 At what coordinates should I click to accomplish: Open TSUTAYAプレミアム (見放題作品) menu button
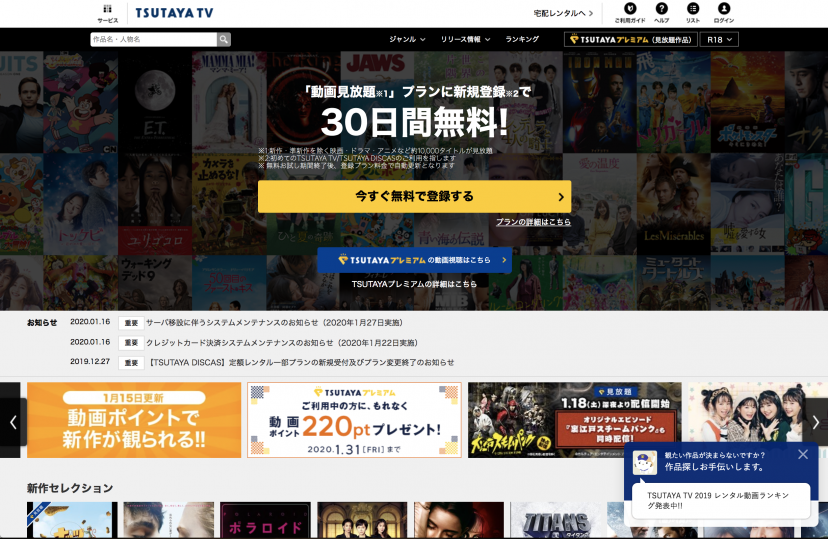tap(631, 40)
